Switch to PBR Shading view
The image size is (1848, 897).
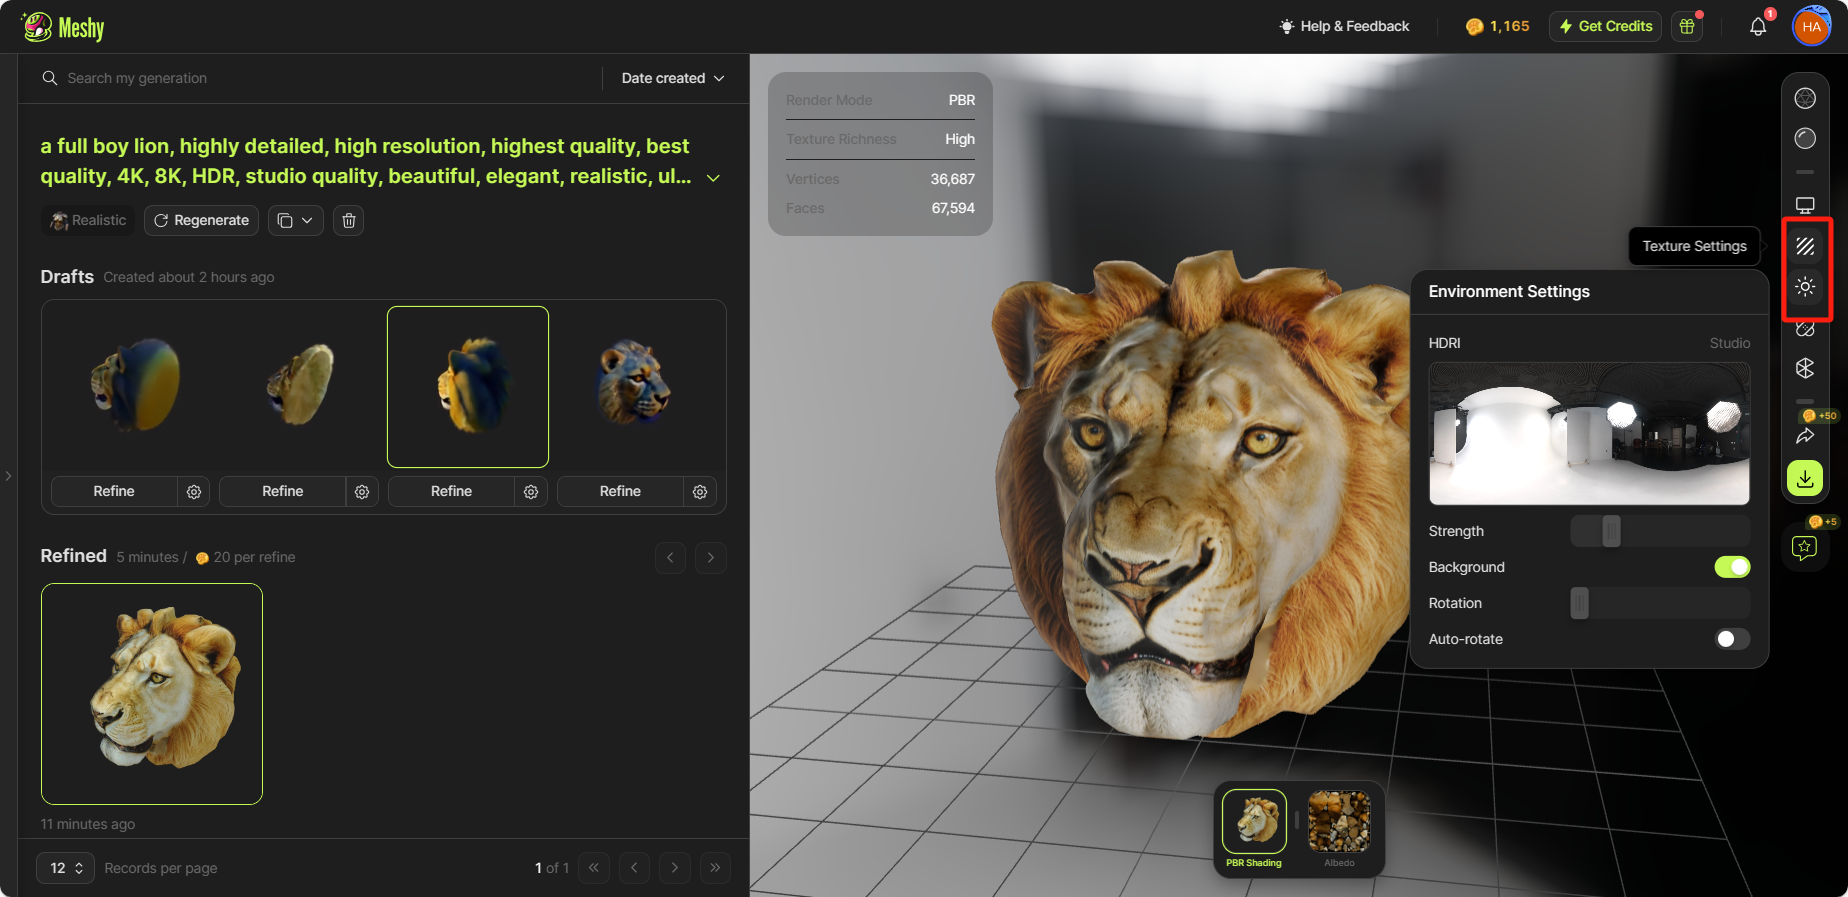1254,829
